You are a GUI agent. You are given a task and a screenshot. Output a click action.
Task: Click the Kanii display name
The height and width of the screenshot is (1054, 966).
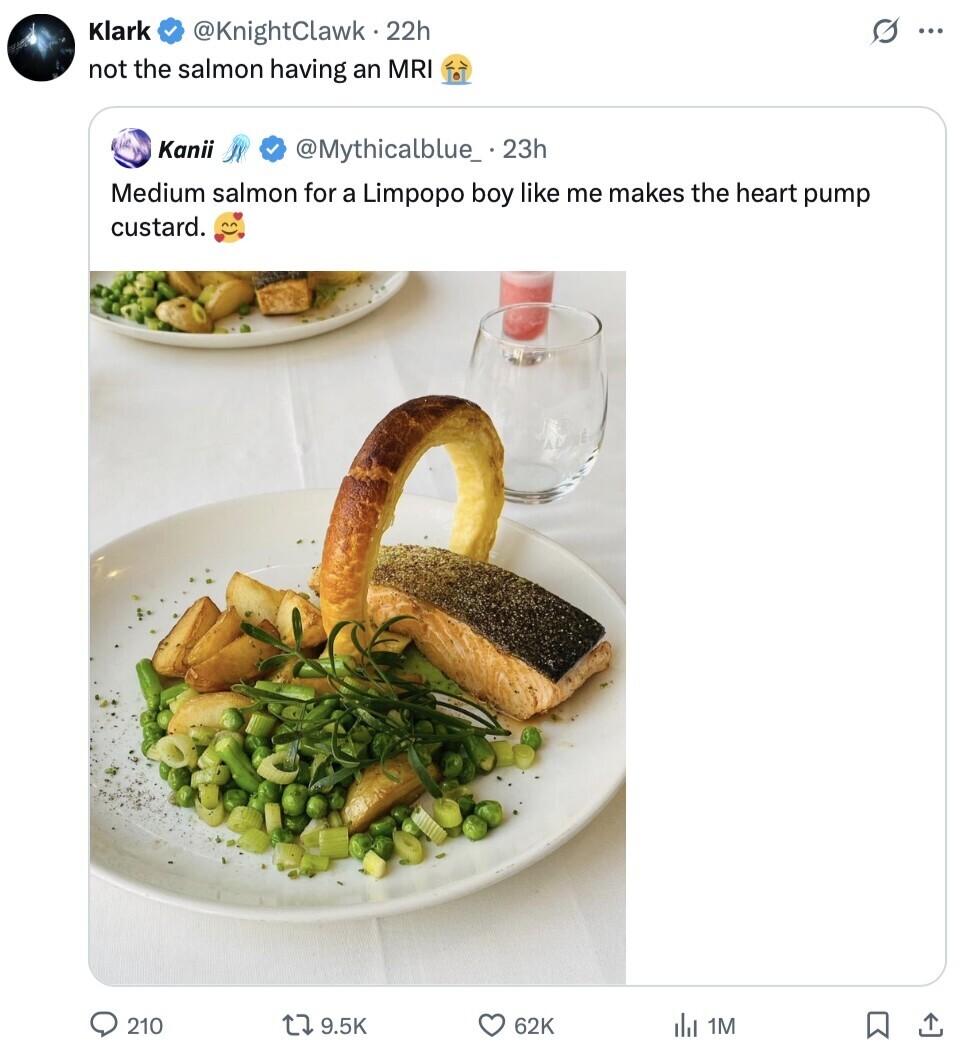[x=186, y=149]
